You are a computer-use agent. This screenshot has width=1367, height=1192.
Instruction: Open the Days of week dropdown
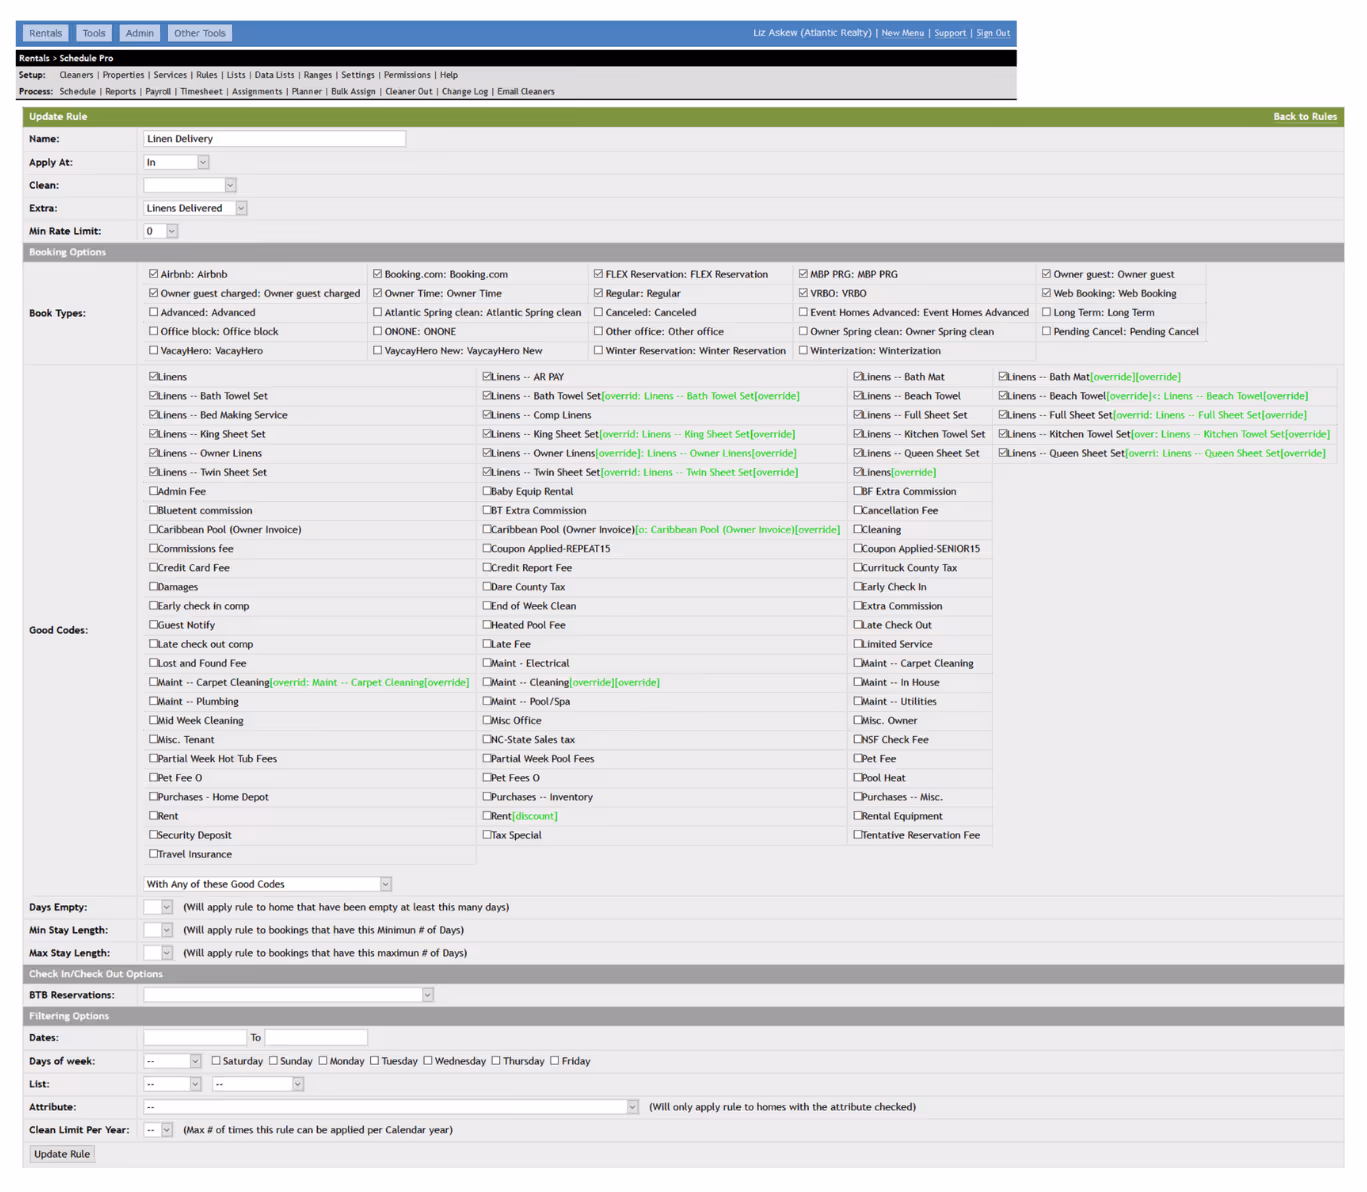(x=172, y=1061)
